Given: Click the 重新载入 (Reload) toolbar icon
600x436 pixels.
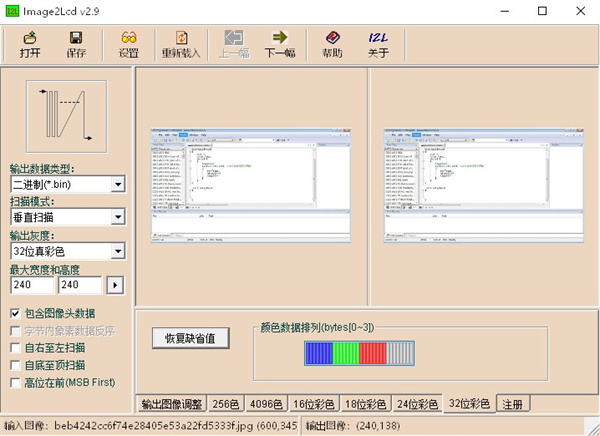Looking at the screenshot, I should coord(180,44).
